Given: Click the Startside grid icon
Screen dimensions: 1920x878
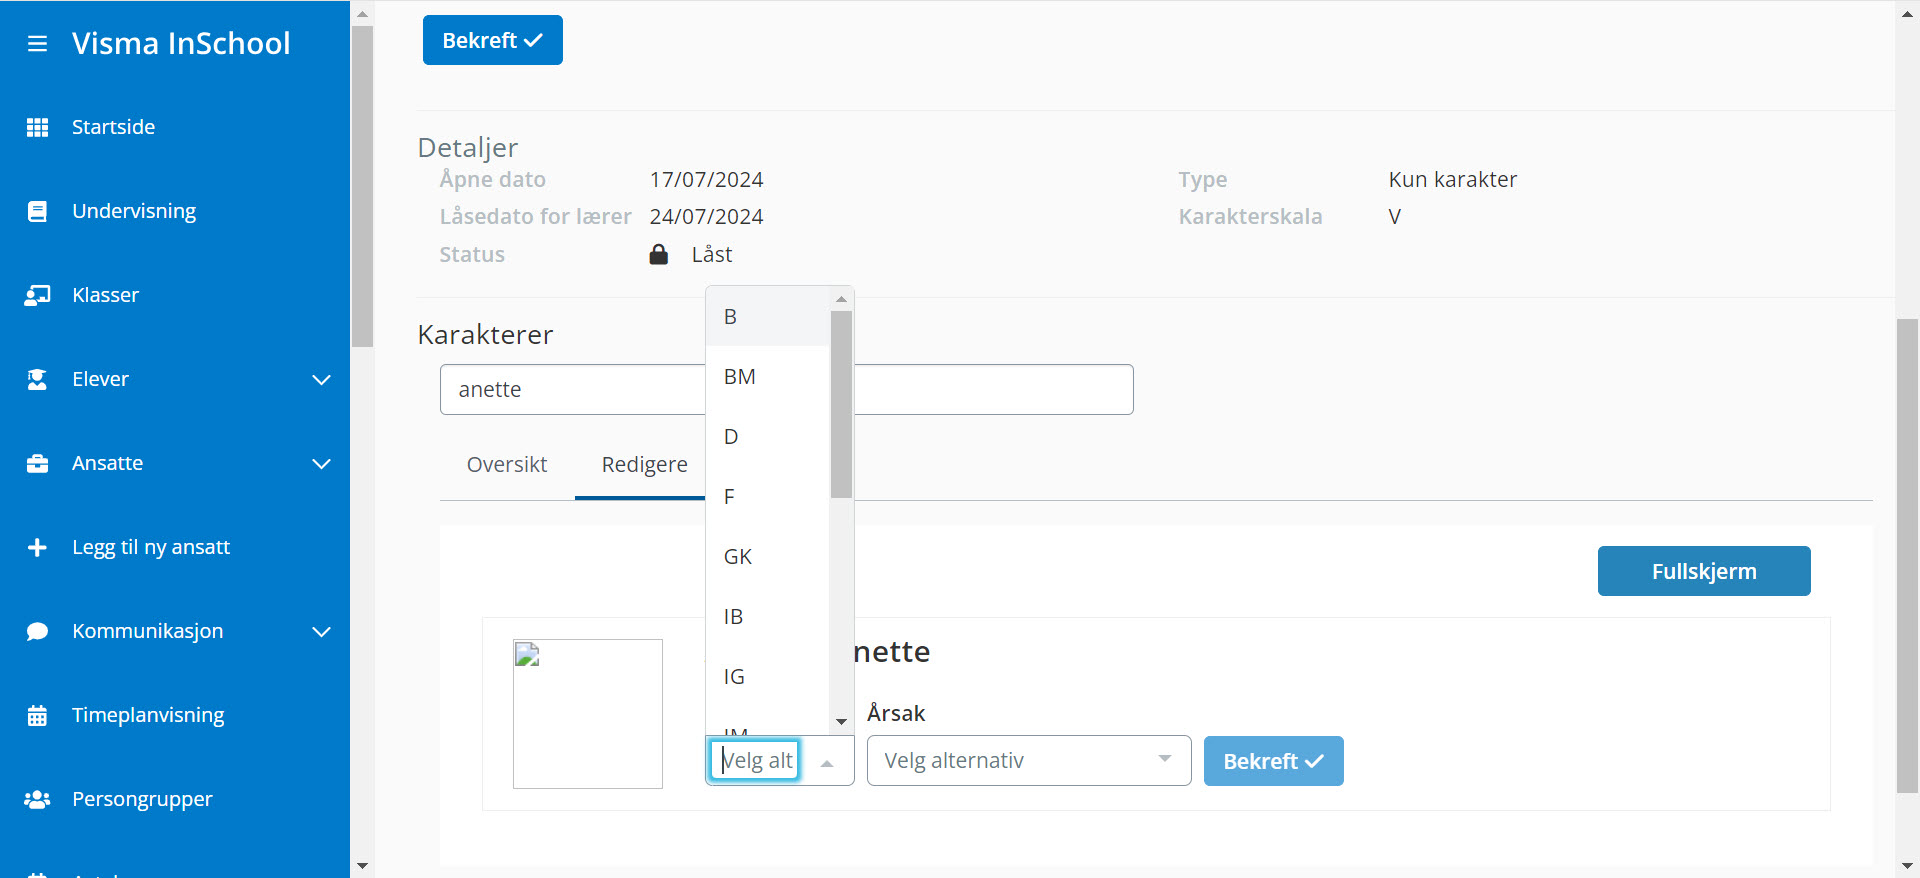Looking at the screenshot, I should pos(37,128).
